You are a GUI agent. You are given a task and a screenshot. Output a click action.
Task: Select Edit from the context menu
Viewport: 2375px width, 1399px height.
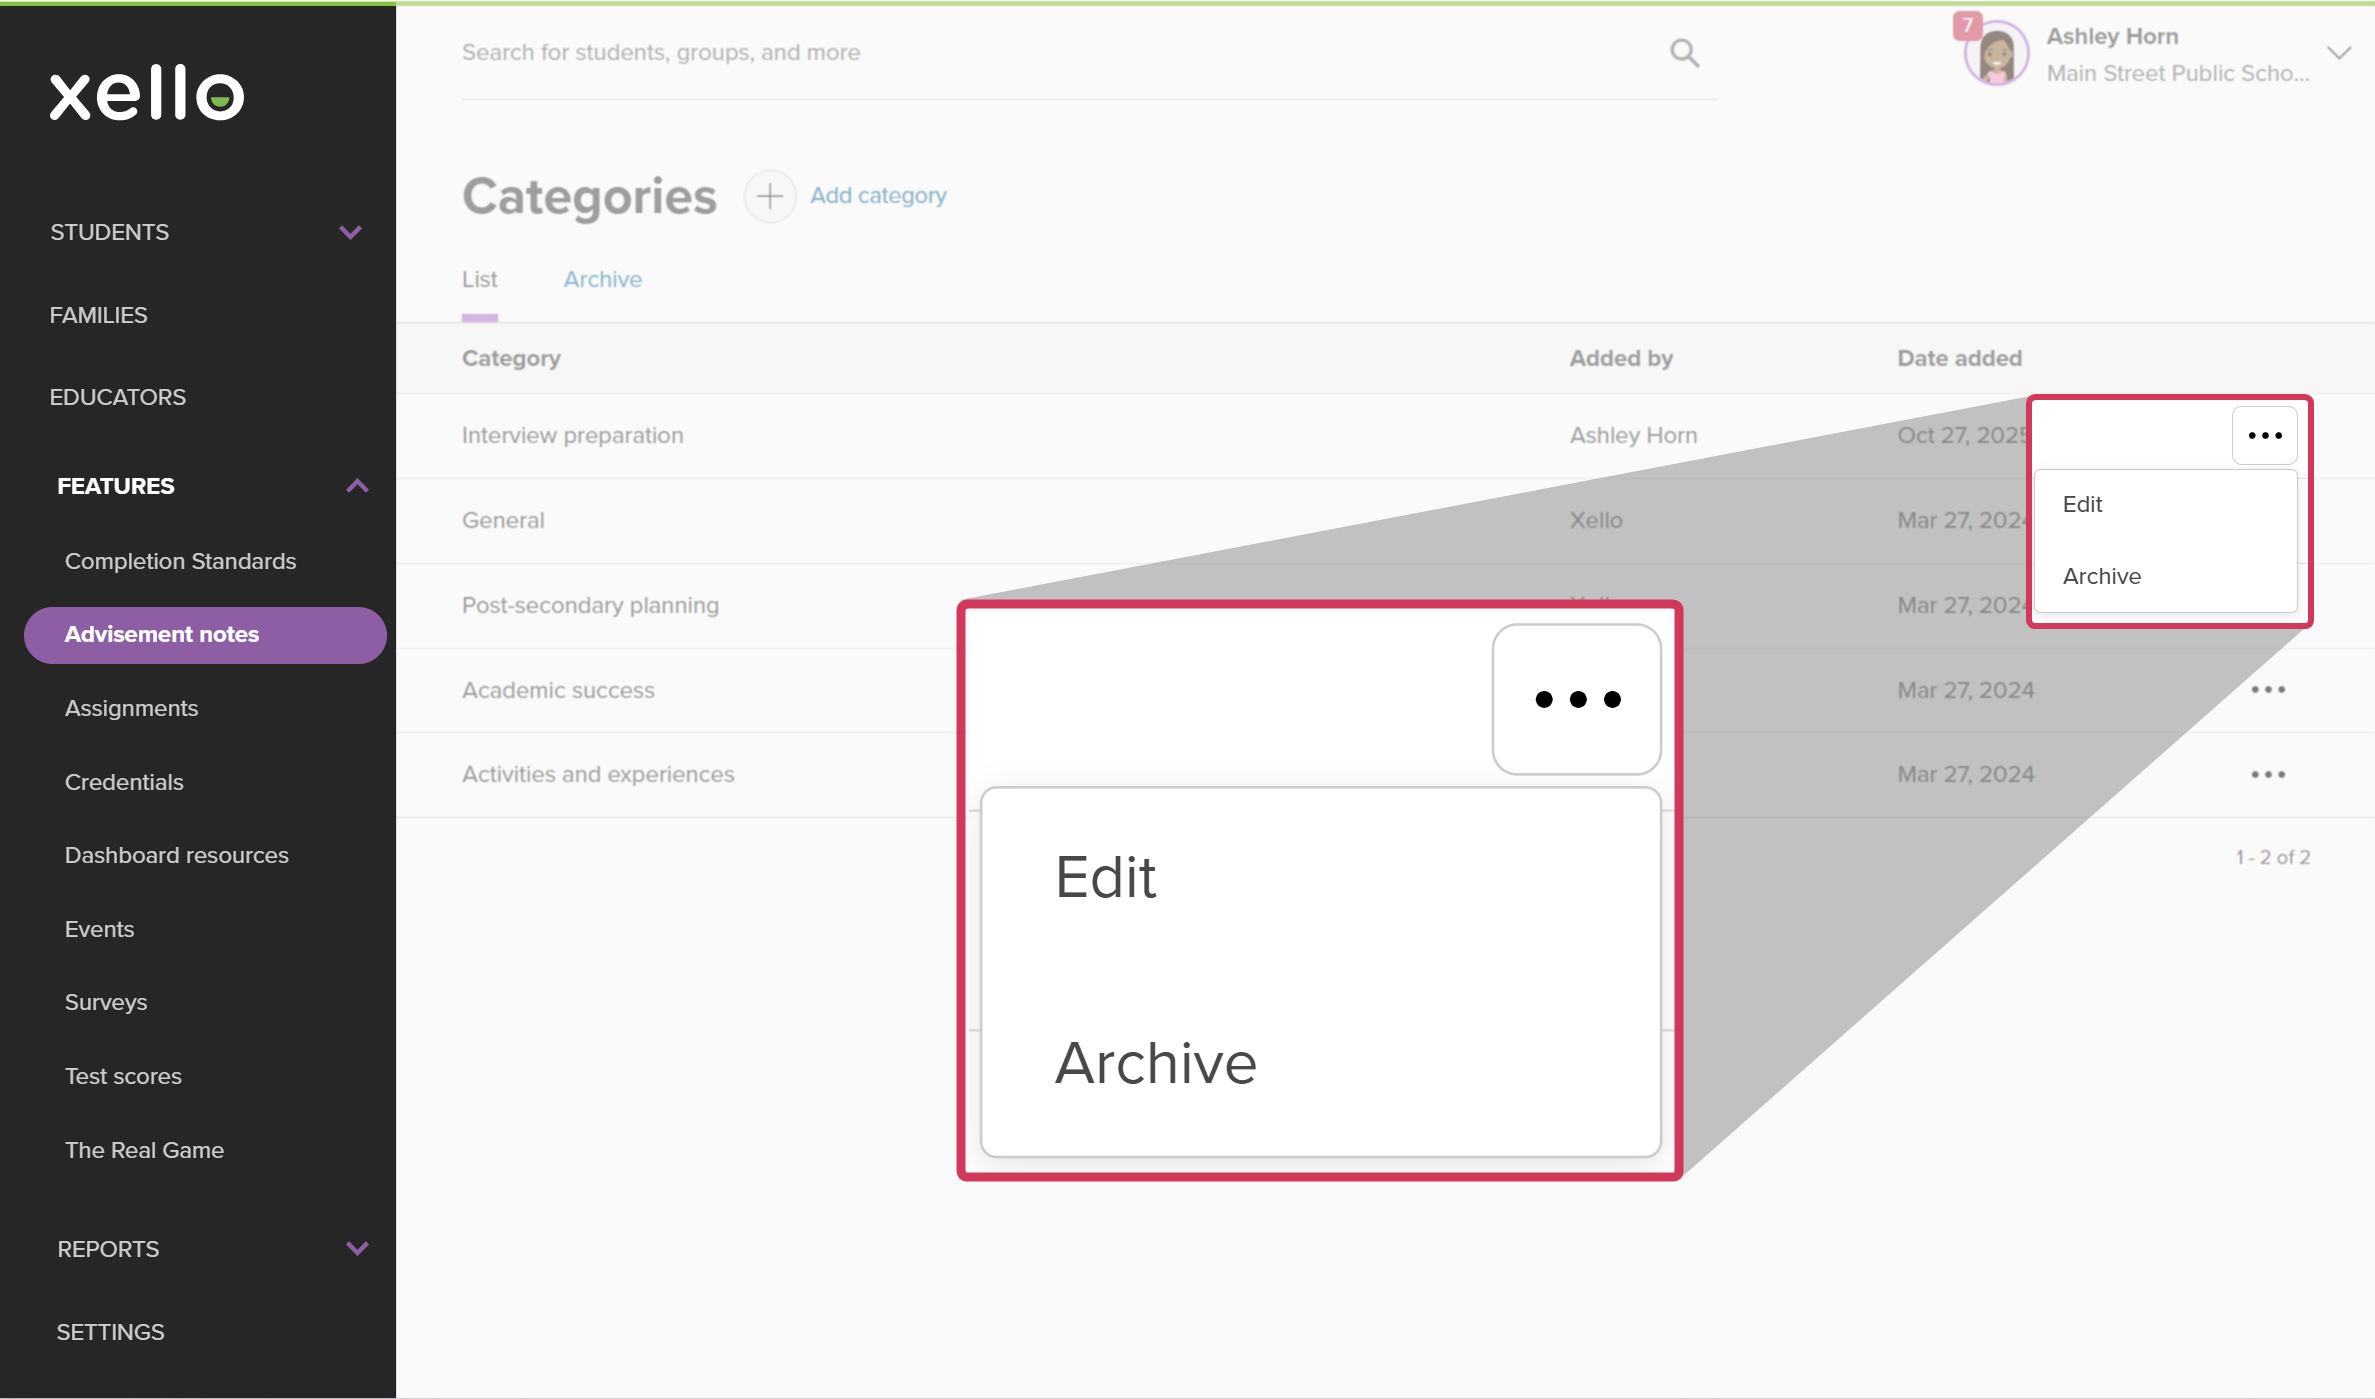click(2082, 504)
